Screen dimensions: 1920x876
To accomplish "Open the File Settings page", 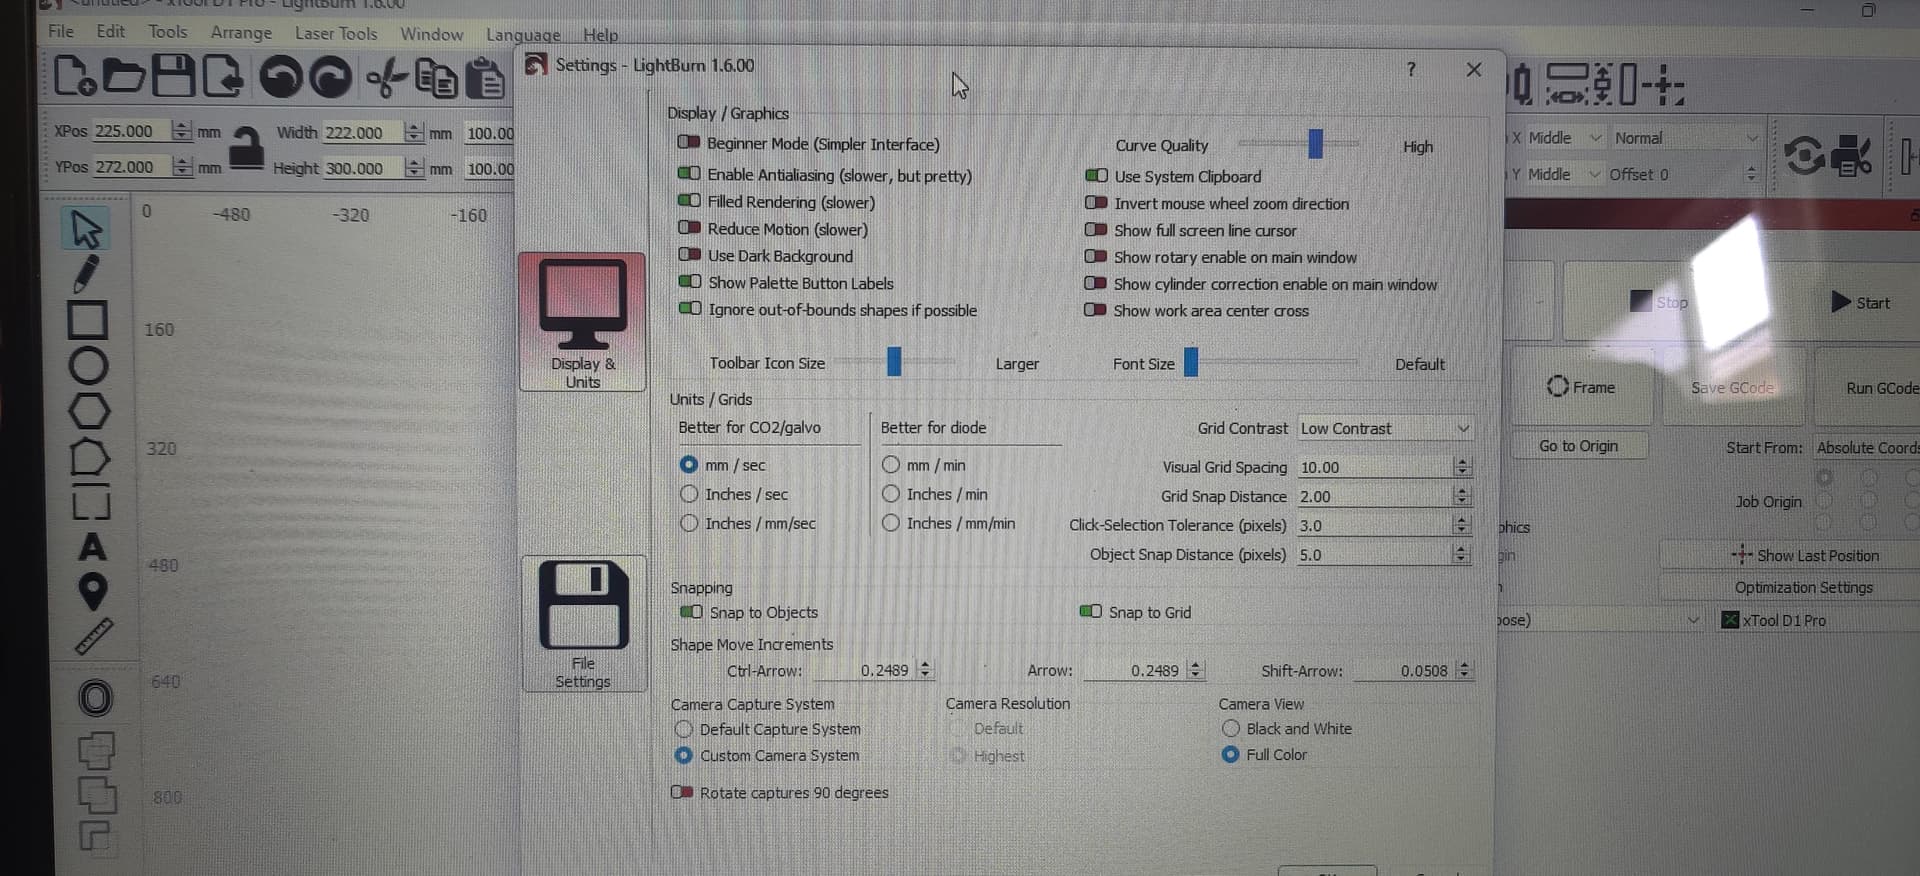I will [x=583, y=624].
